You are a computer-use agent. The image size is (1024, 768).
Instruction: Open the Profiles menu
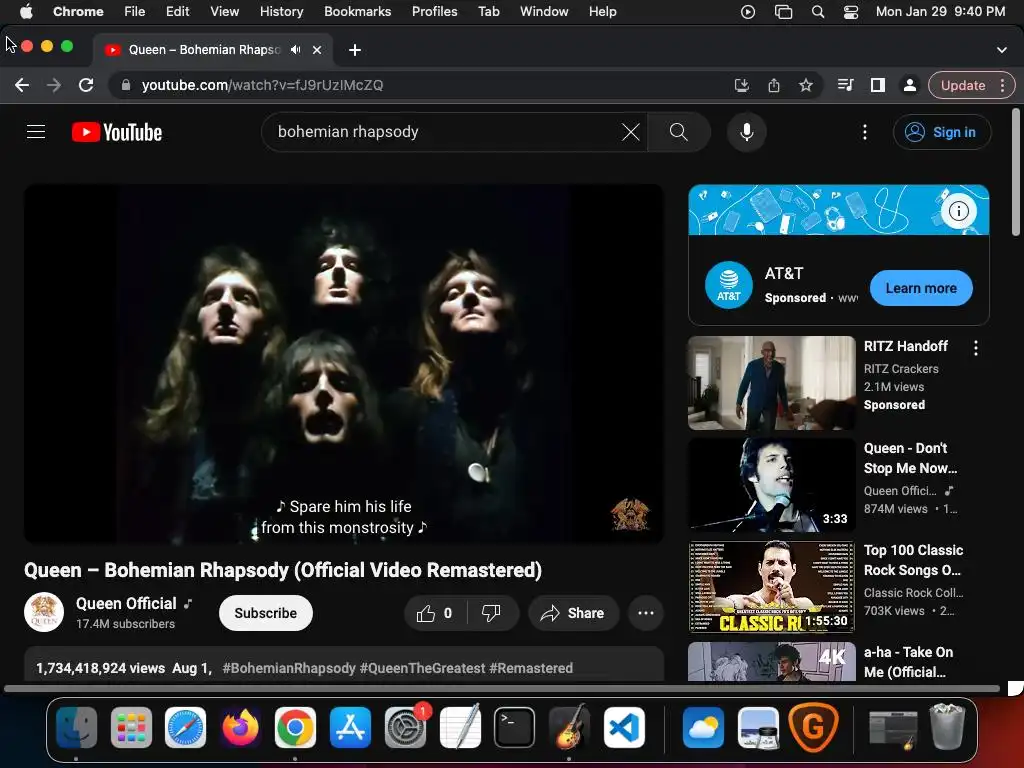(x=434, y=12)
